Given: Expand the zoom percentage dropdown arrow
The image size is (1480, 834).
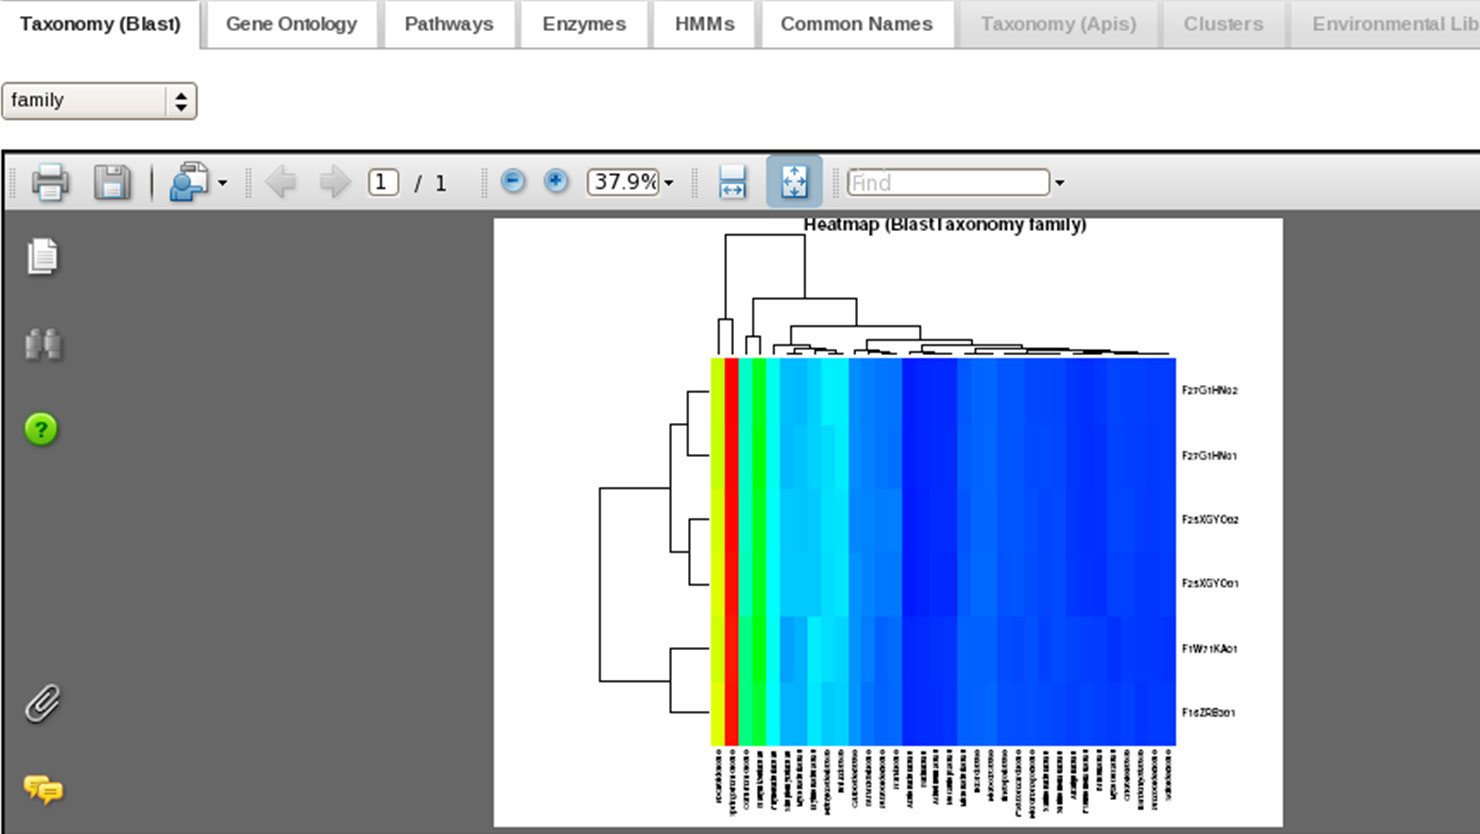Looking at the screenshot, I should pos(669,183).
